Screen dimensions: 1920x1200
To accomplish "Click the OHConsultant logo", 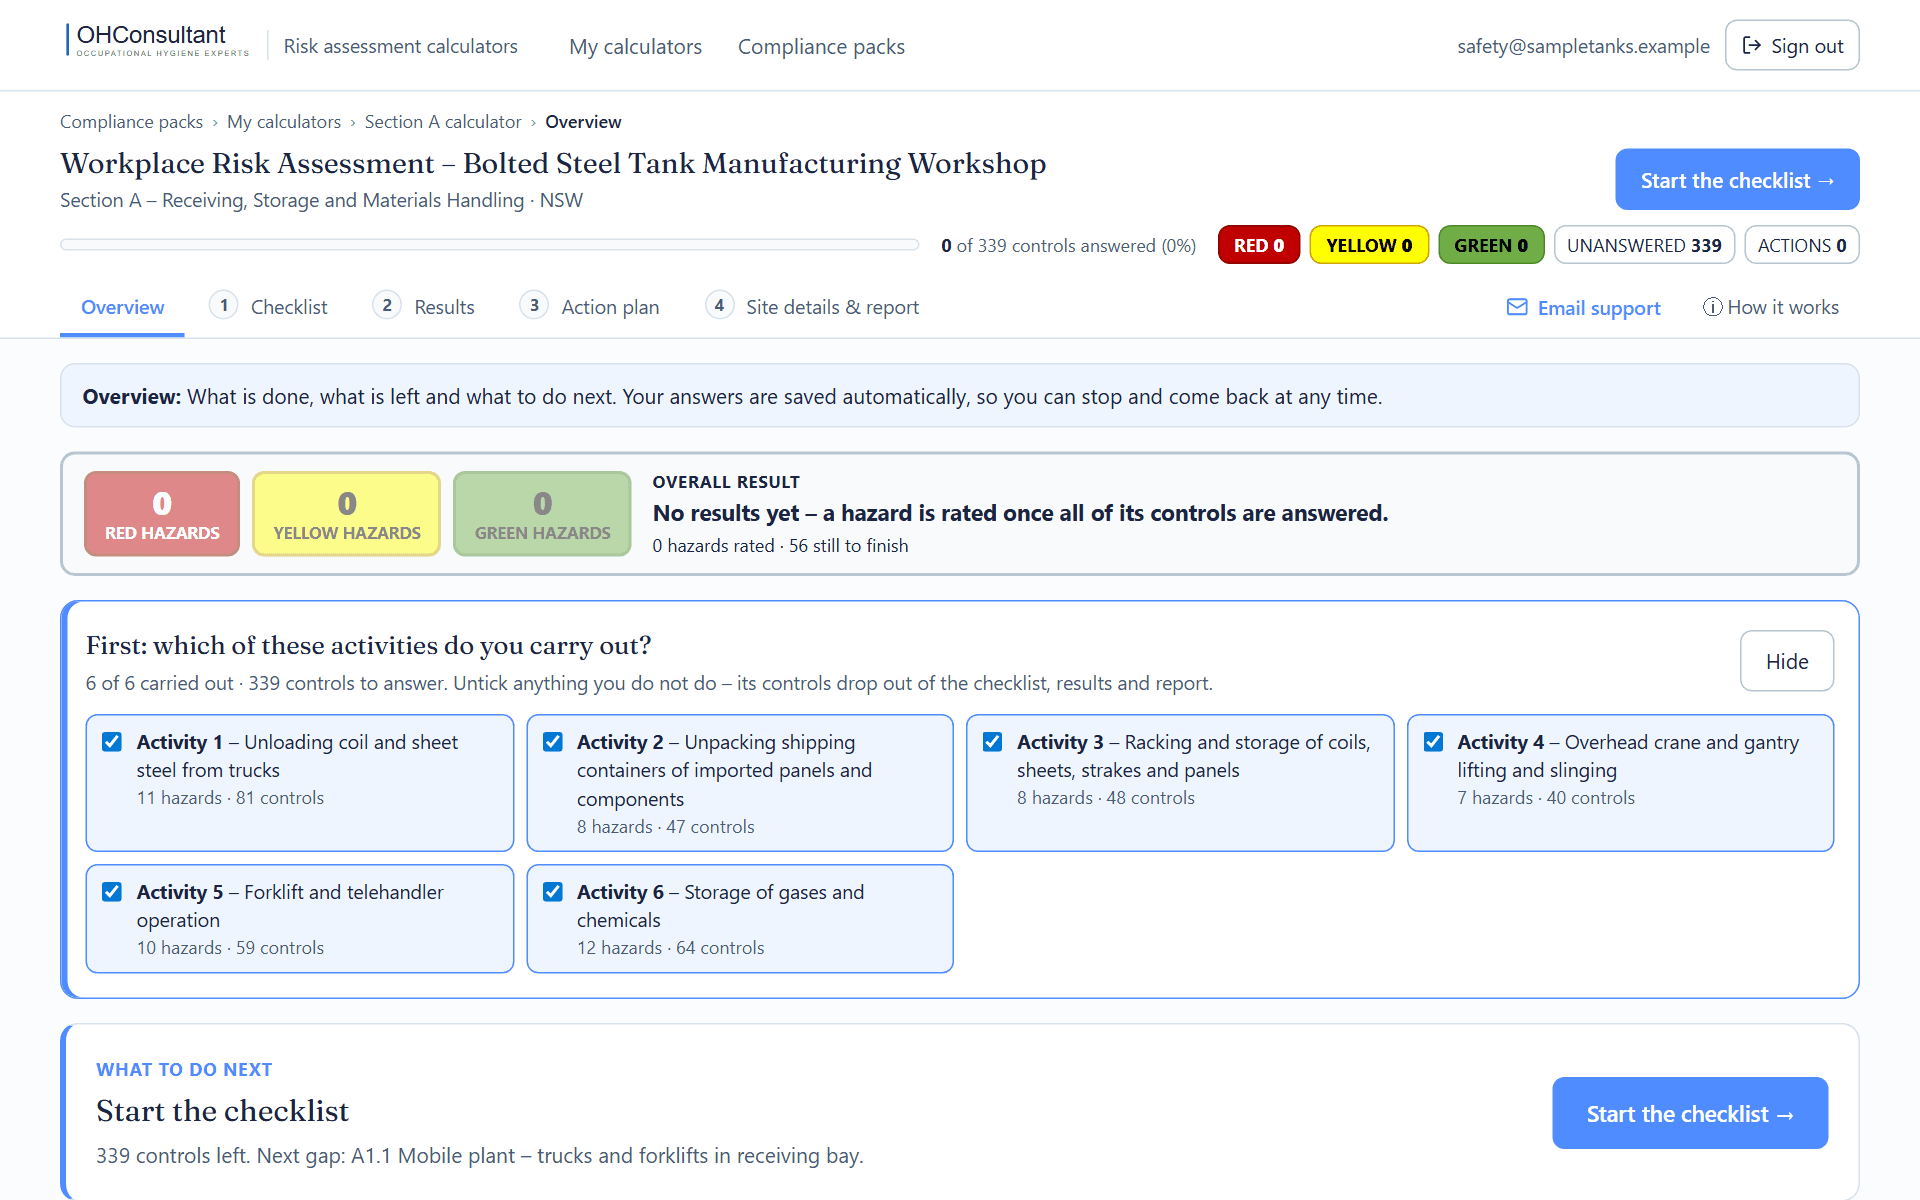I will point(157,41).
